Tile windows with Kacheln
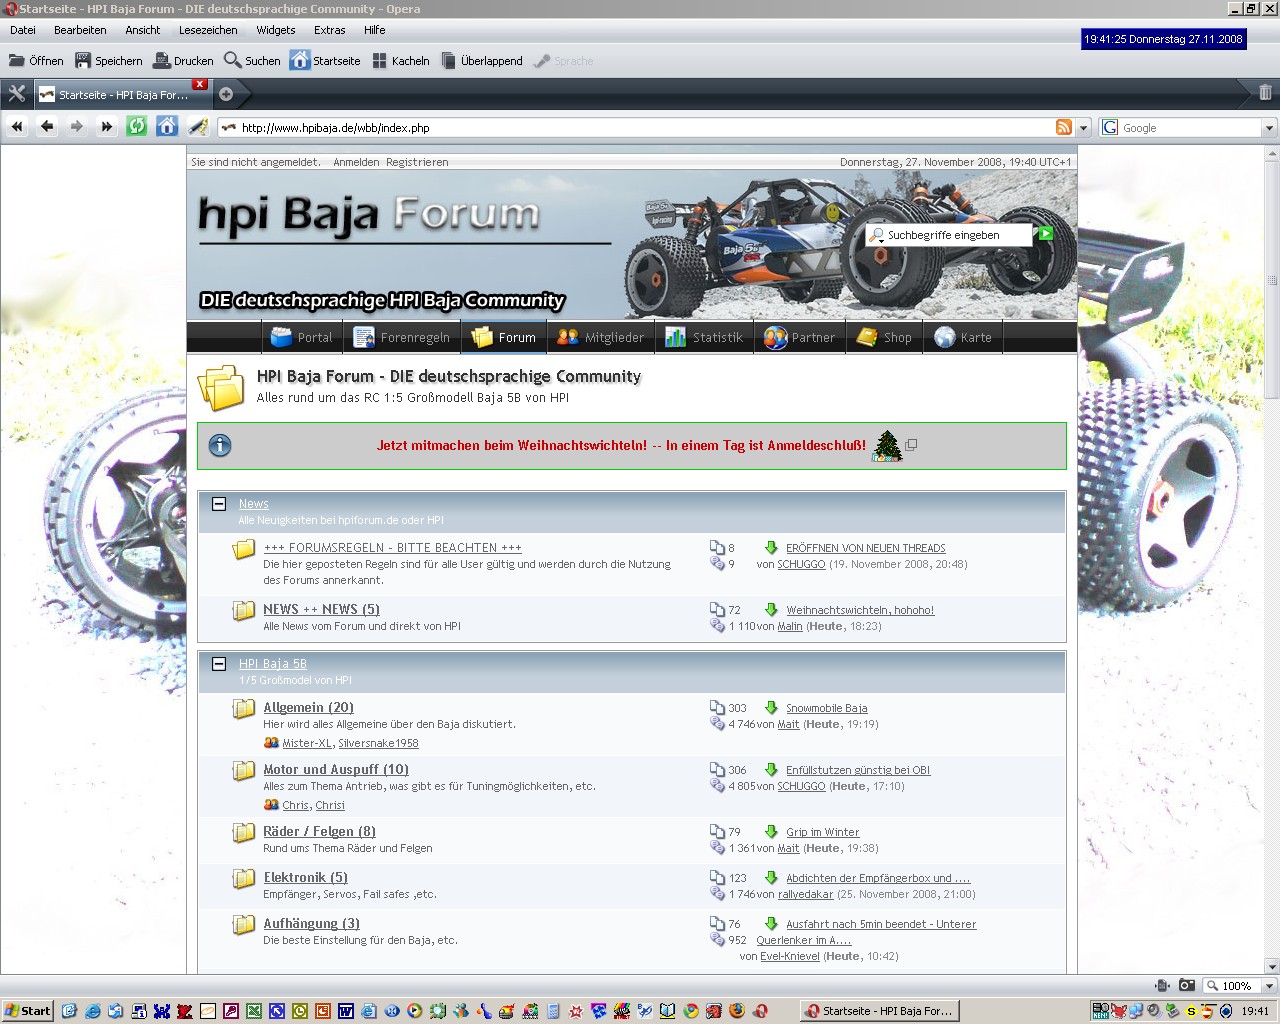This screenshot has width=1280, height=1024. coord(400,61)
